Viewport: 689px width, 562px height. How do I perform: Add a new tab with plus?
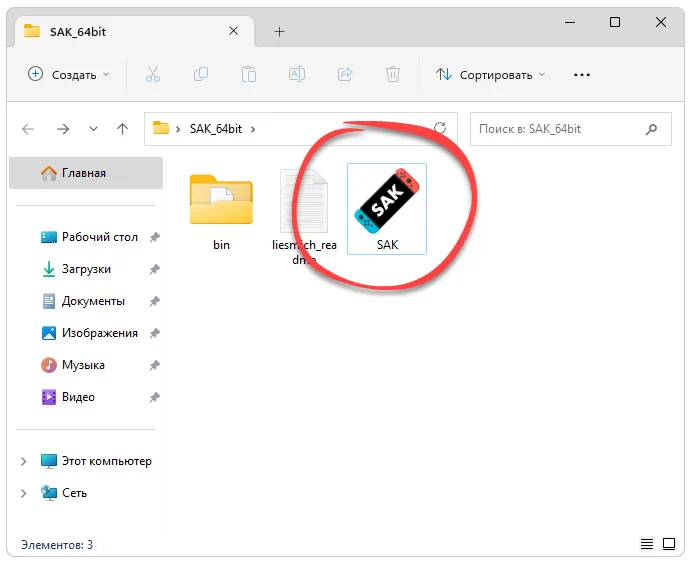point(279,32)
